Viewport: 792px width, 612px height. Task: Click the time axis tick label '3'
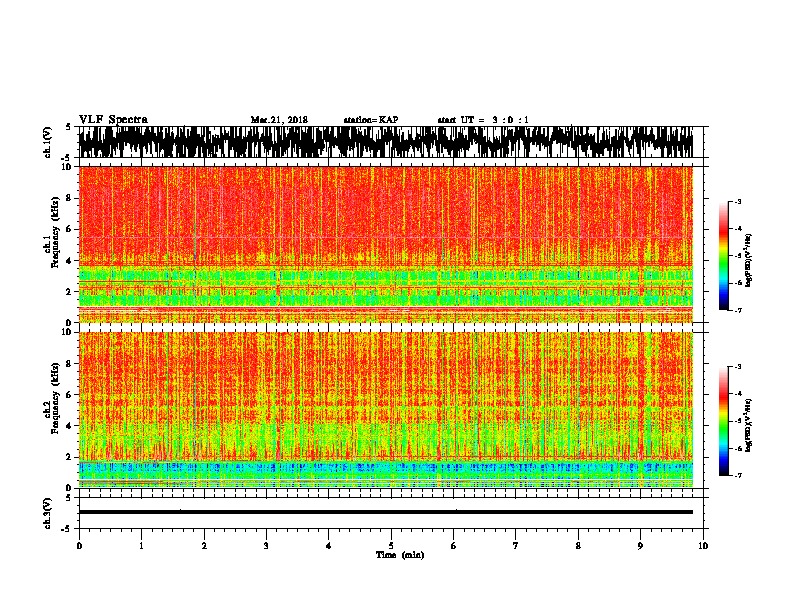tap(266, 546)
